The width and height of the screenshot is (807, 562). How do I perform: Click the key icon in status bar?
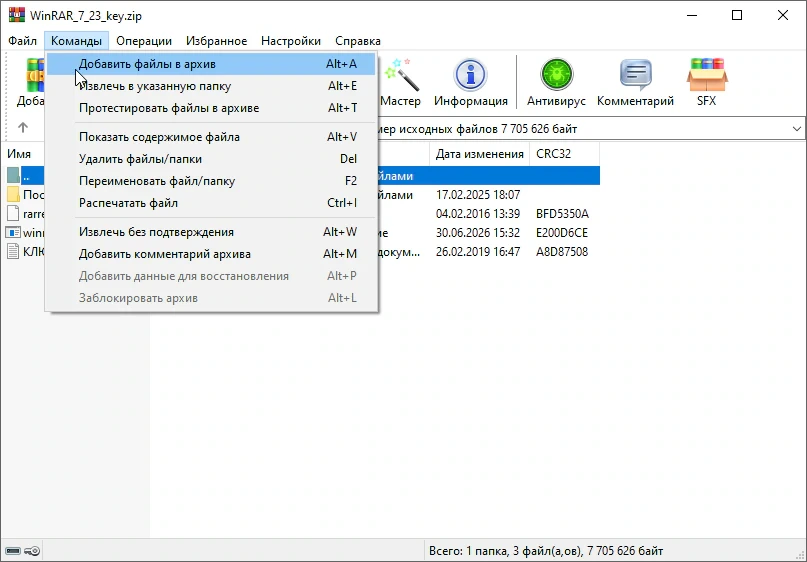32,551
